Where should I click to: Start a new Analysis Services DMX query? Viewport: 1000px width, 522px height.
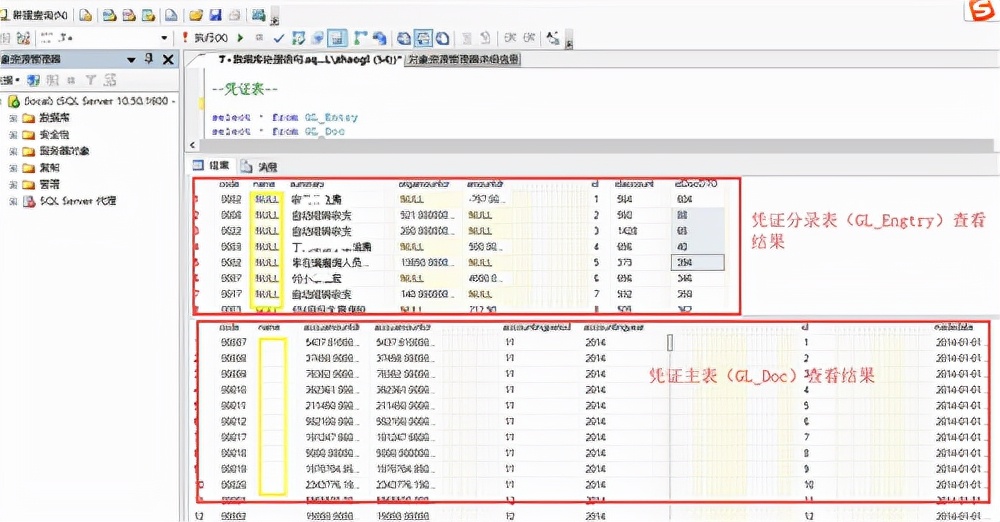[129, 15]
